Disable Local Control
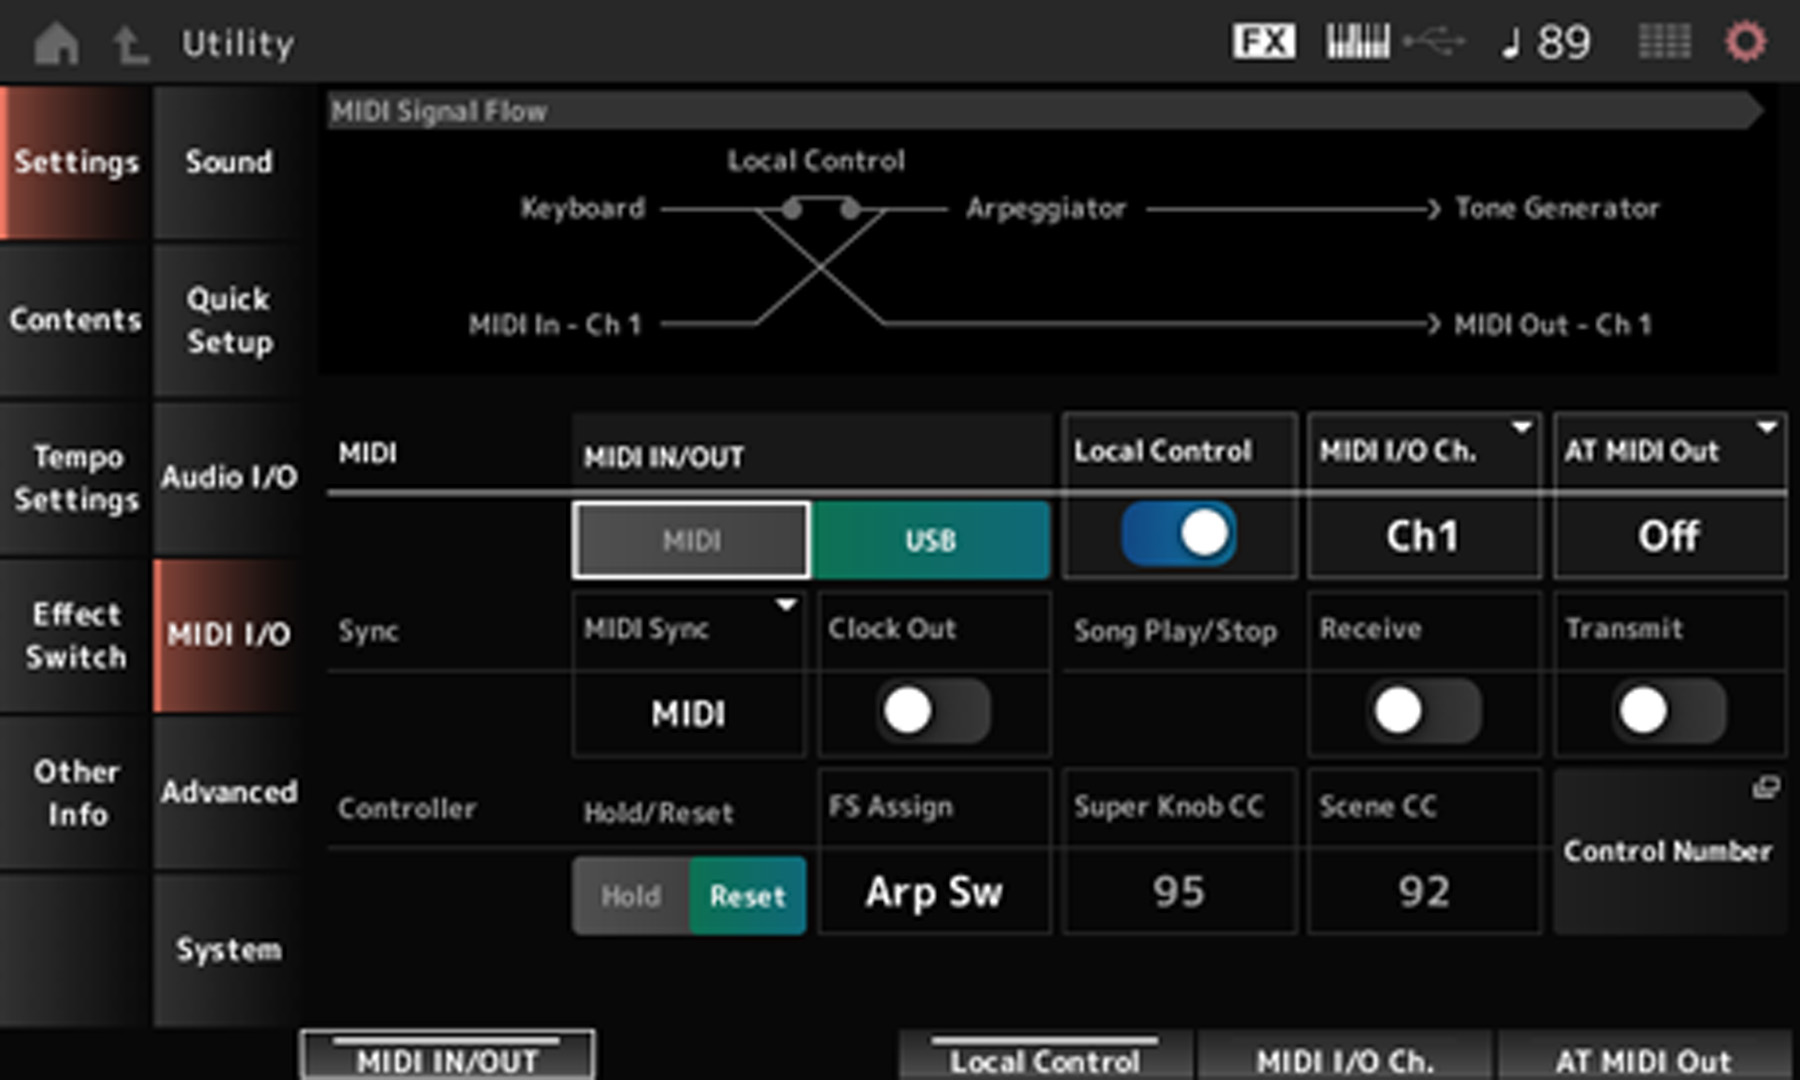The image size is (1800, 1080). pos(1180,534)
